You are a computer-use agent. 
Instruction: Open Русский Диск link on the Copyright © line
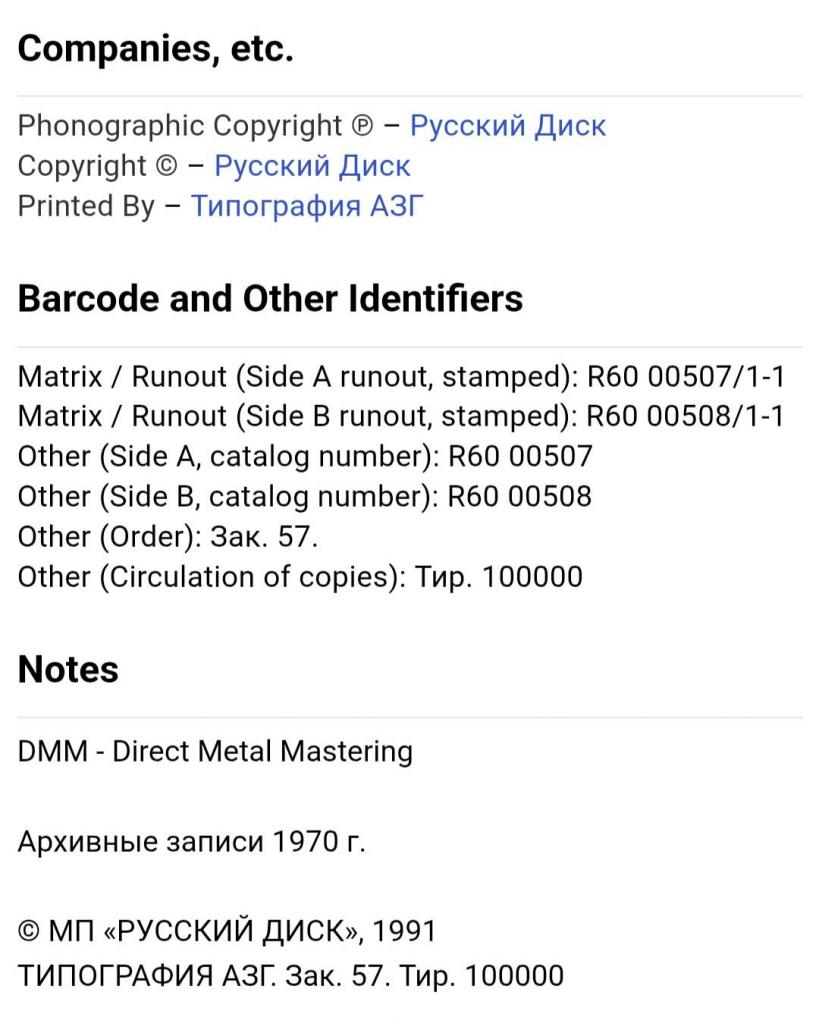tap(312, 166)
